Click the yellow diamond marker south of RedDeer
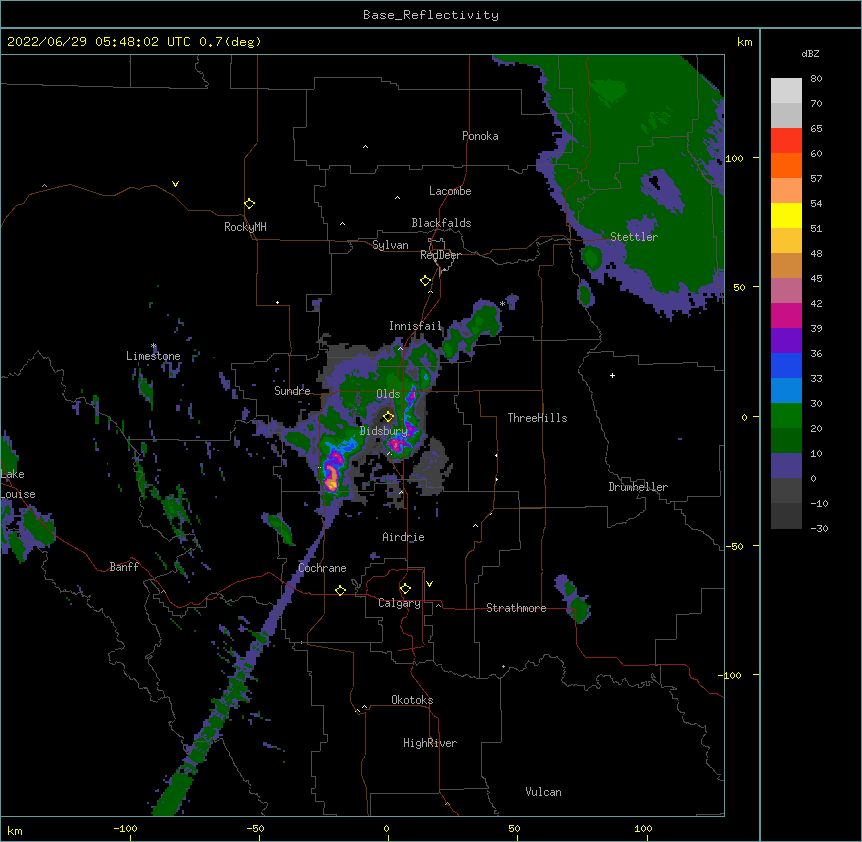The height and width of the screenshot is (842, 862). [425, 280]
